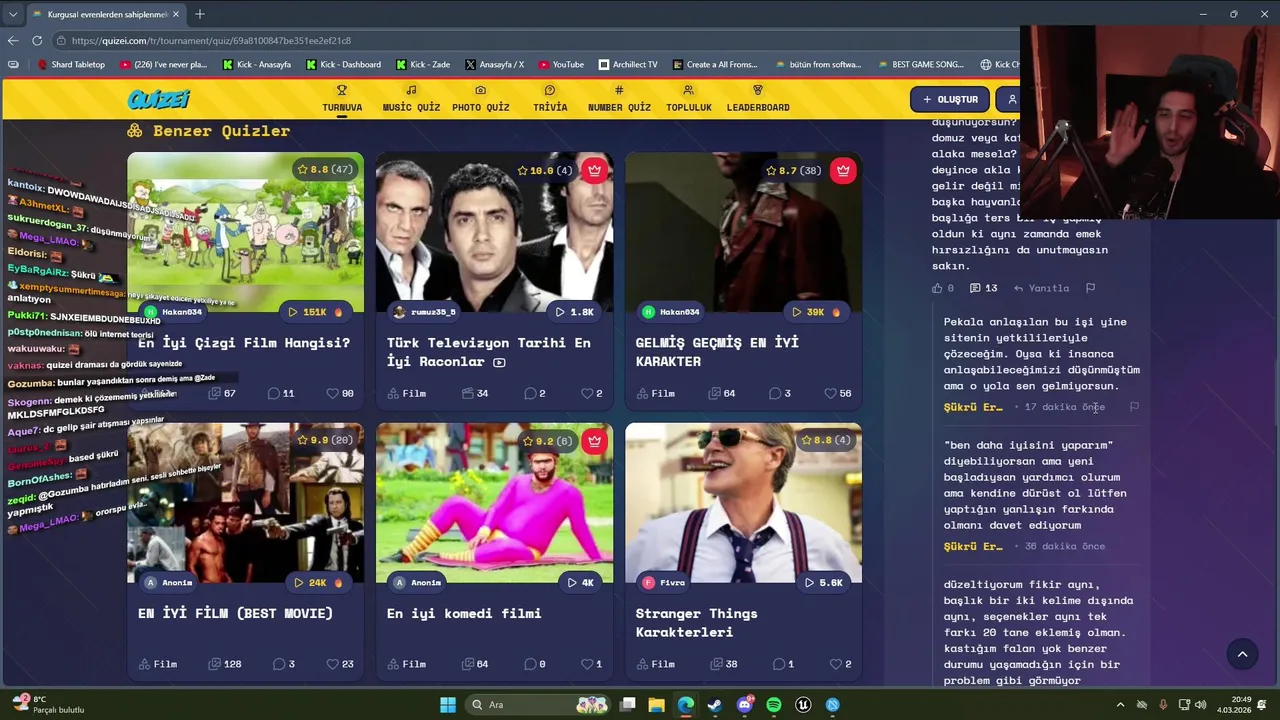Click the crown badge on GELMİŞ GEÇMİŞ card
The width and height of the screenshot is (1280, 720).
[843, 170]
